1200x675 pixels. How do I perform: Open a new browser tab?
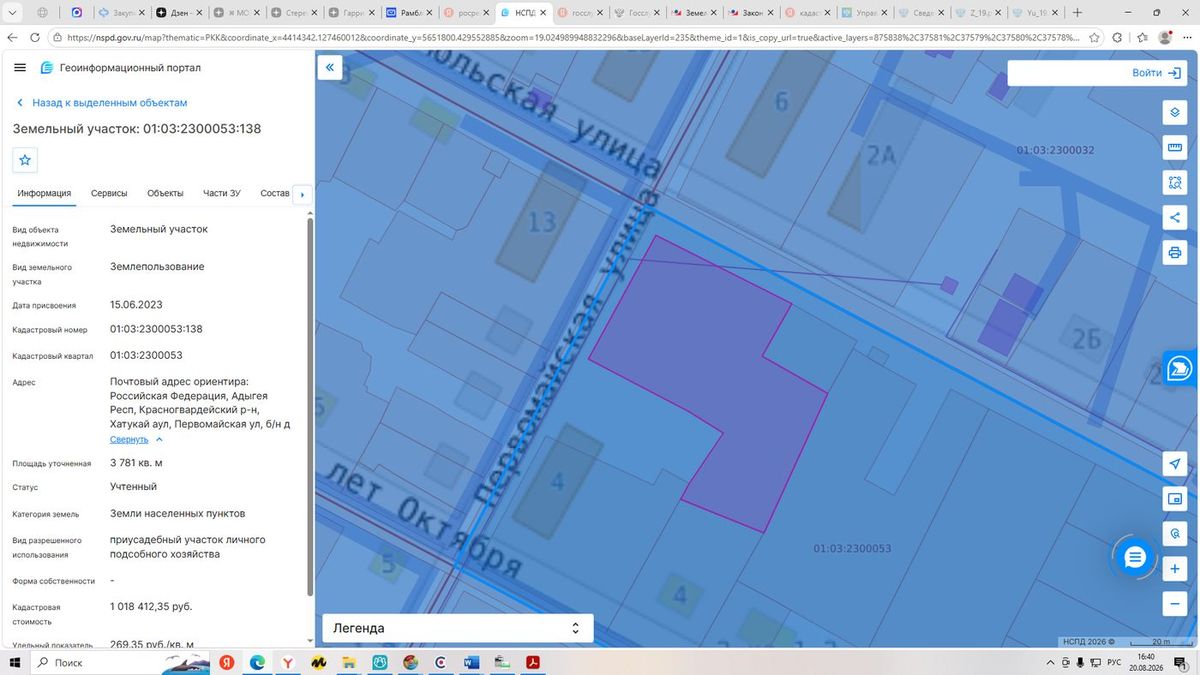[x=1077, y=13]
